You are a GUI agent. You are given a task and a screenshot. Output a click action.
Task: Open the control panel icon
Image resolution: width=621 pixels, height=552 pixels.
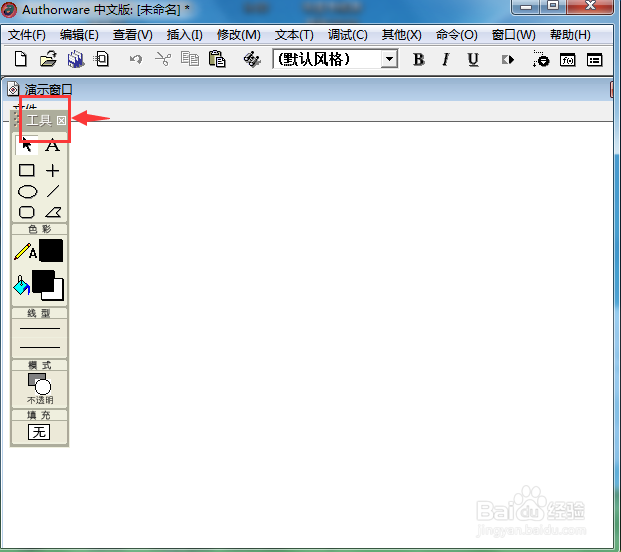(x=541, y=59)
